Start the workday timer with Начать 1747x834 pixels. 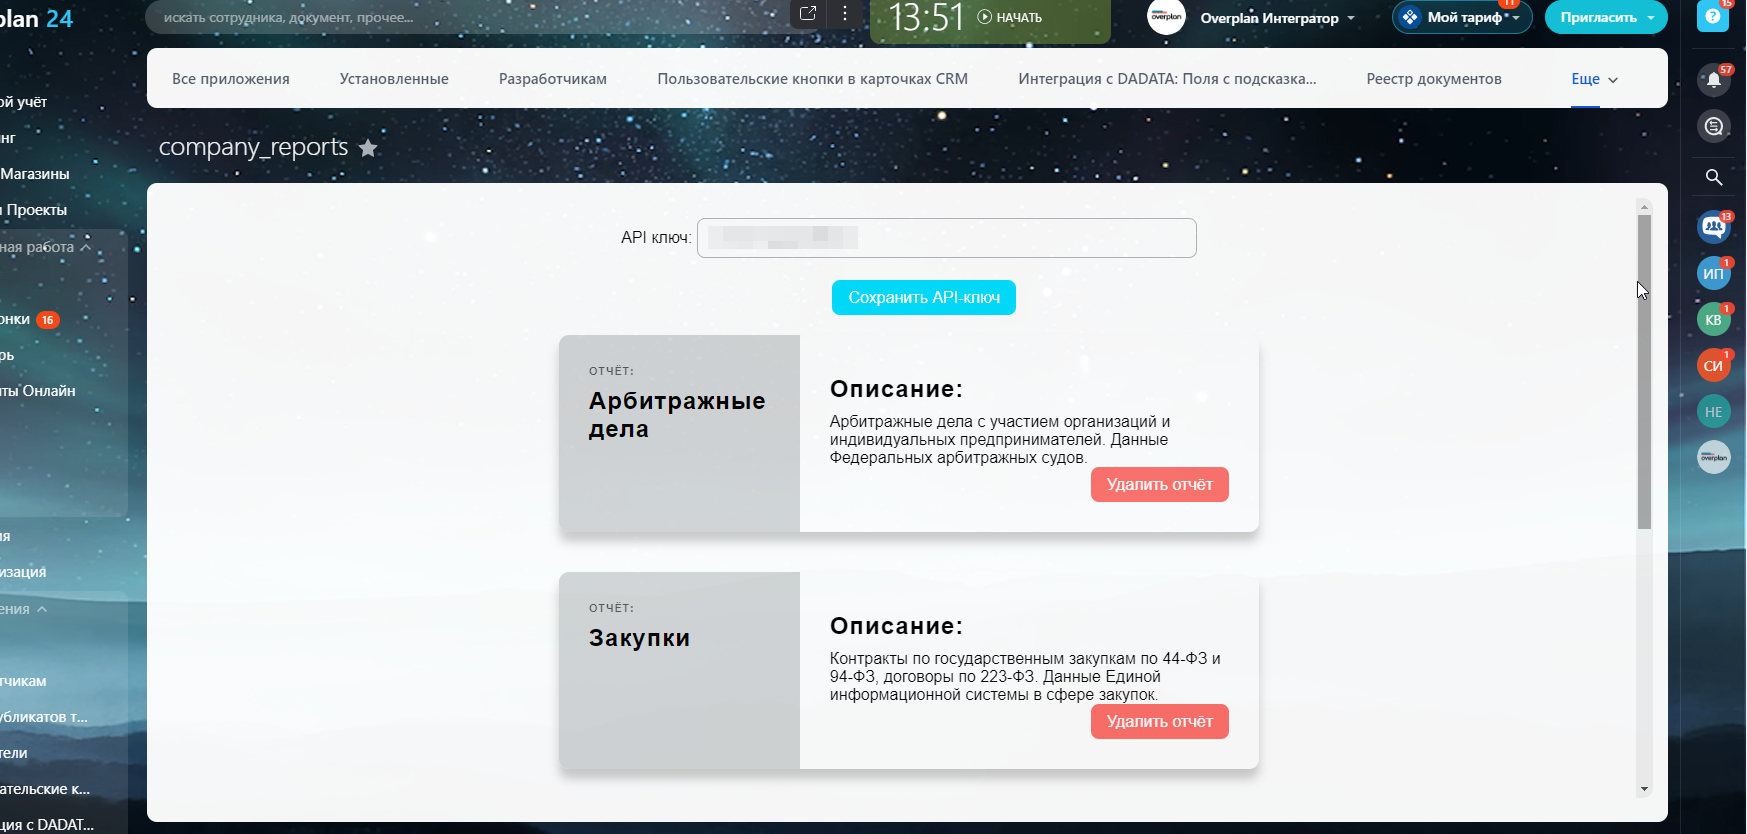tap(1010, 17)
